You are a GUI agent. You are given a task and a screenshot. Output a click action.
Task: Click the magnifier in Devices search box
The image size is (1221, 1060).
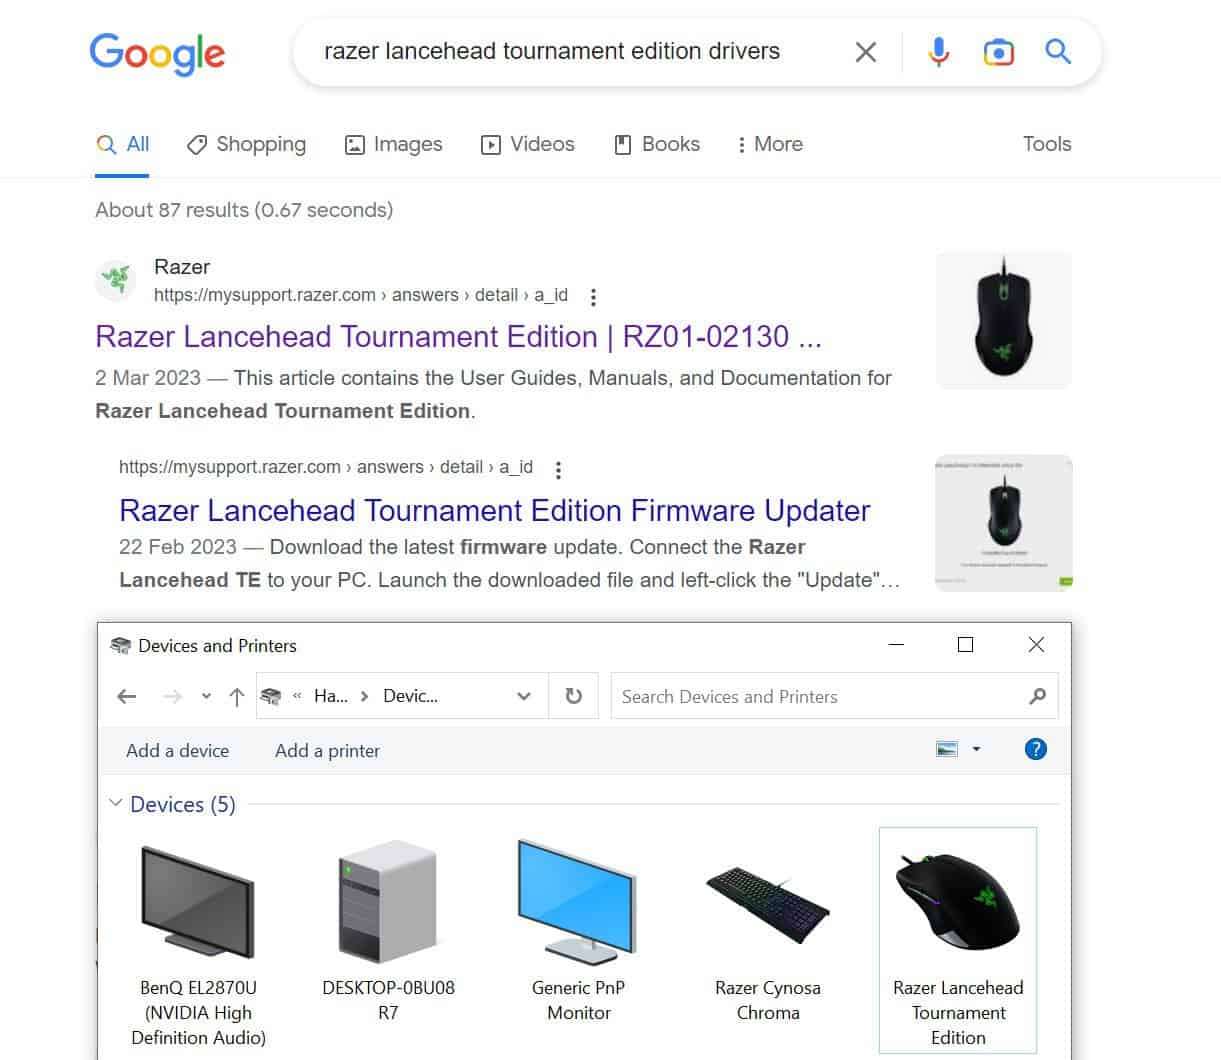tap(1037, 696)
